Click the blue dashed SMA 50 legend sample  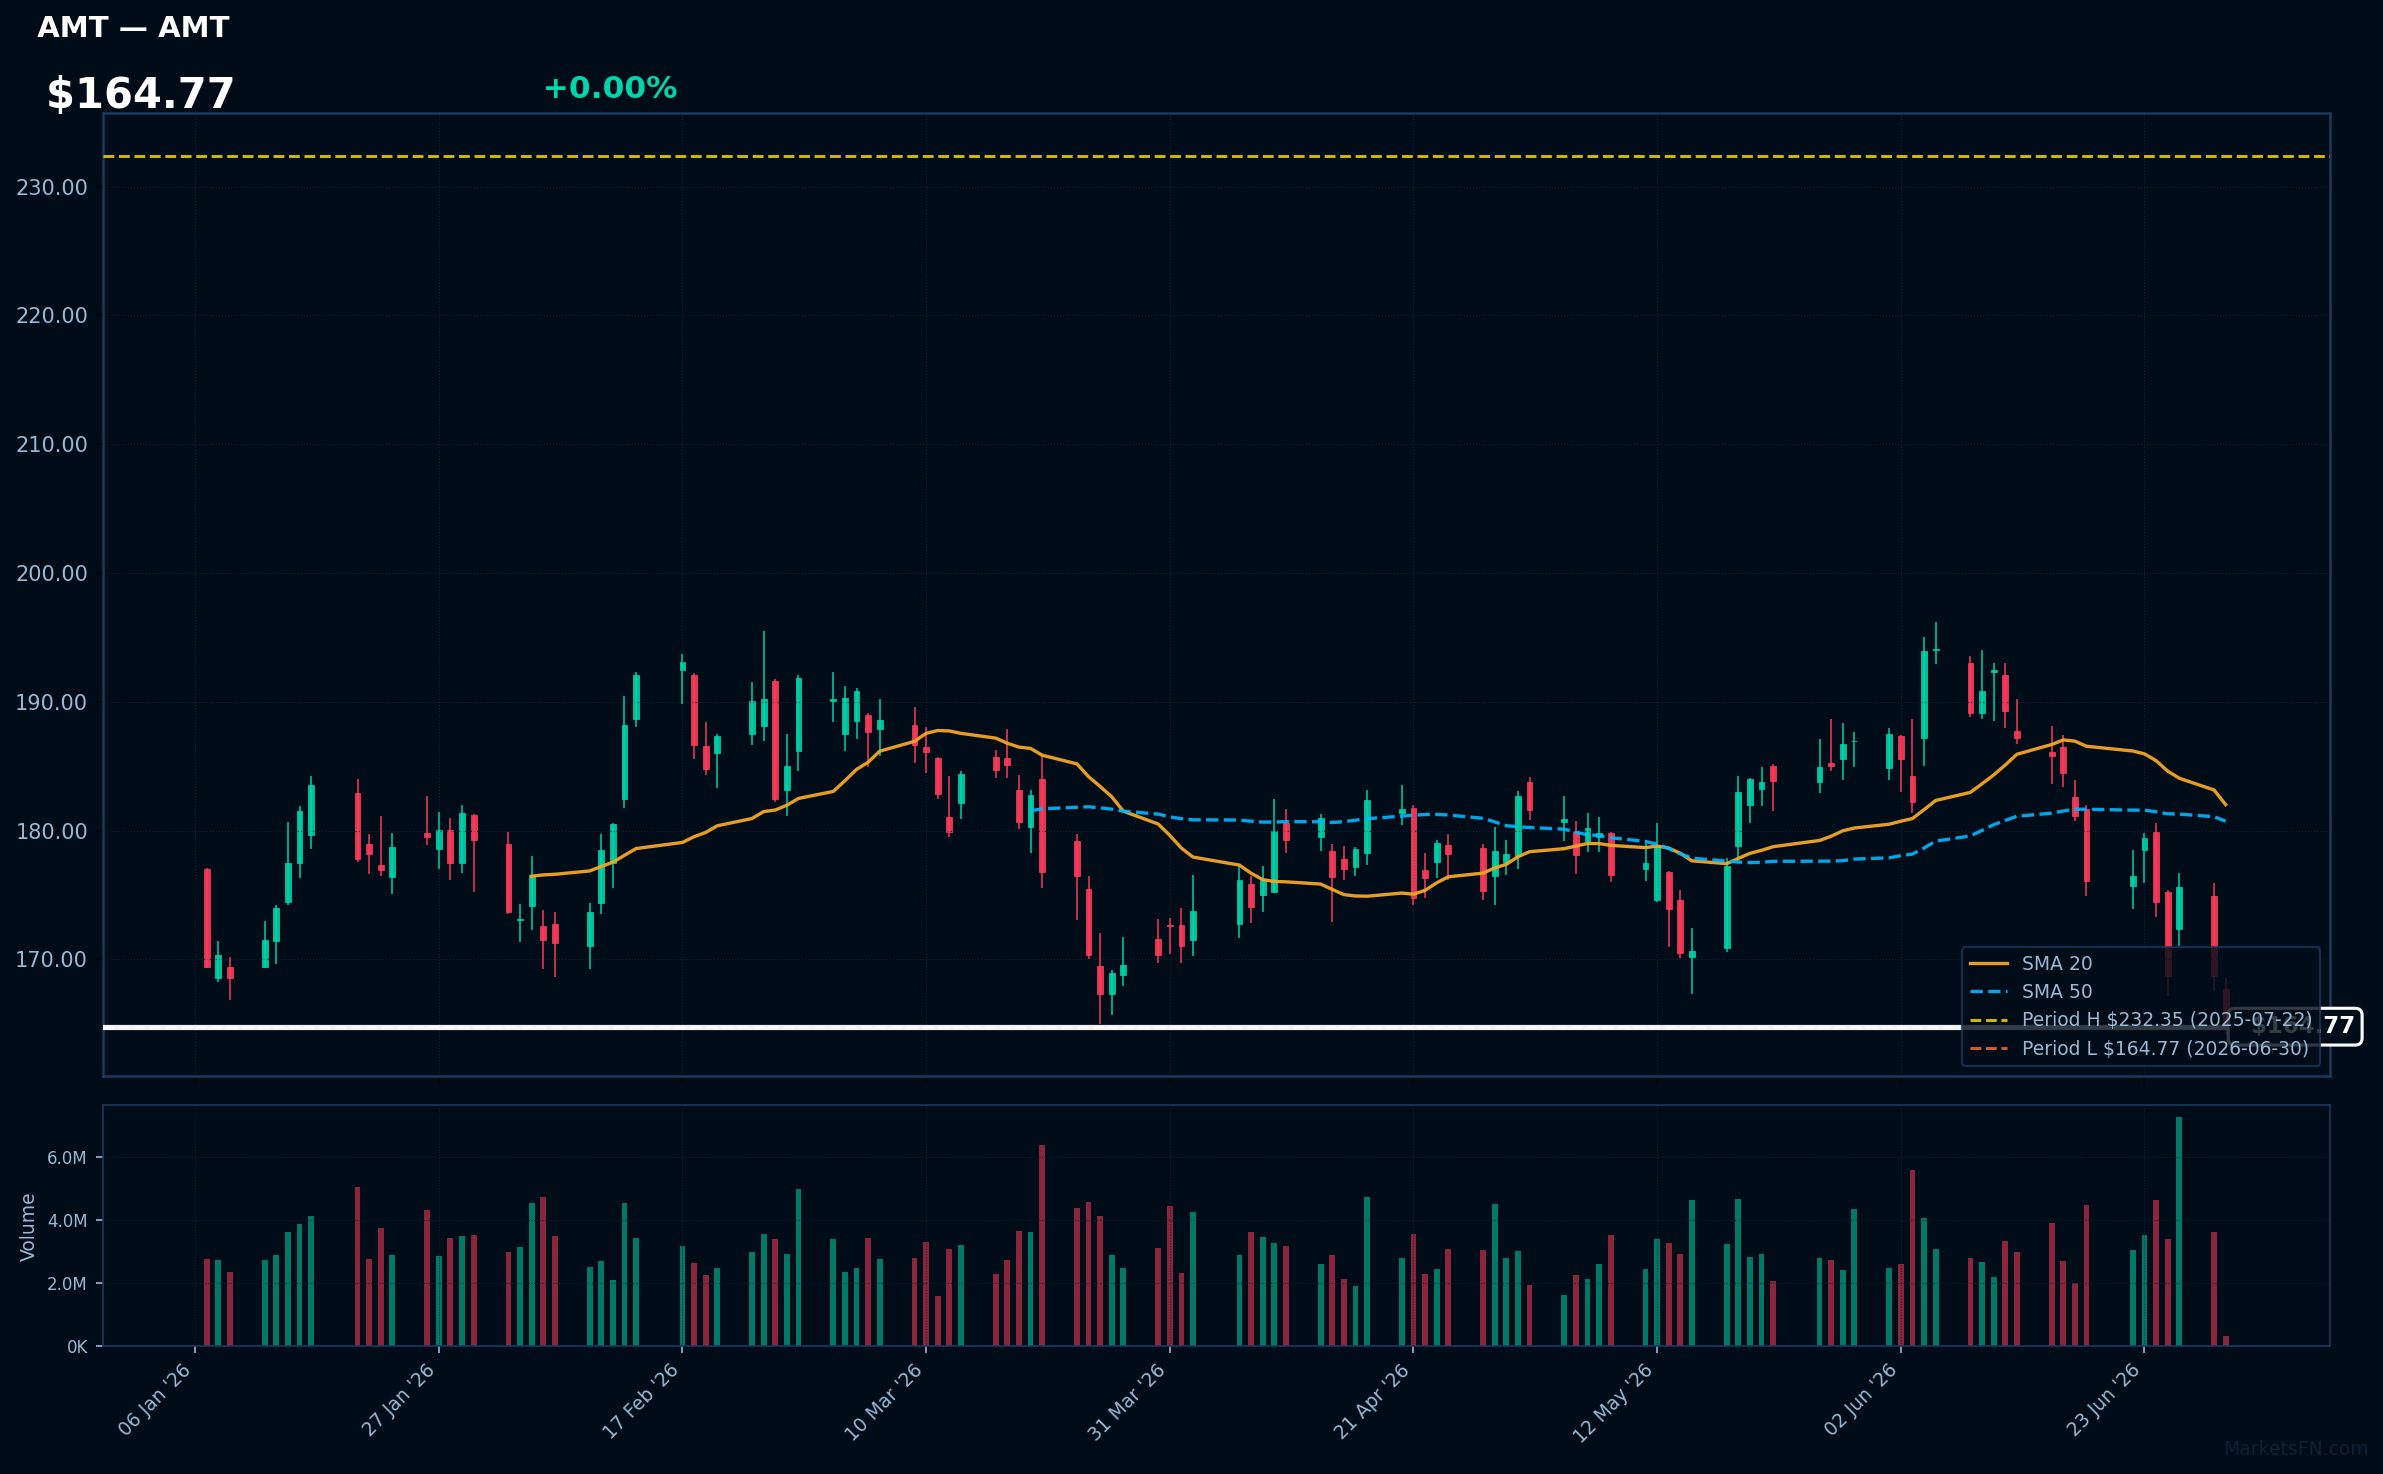[1989, 991]
